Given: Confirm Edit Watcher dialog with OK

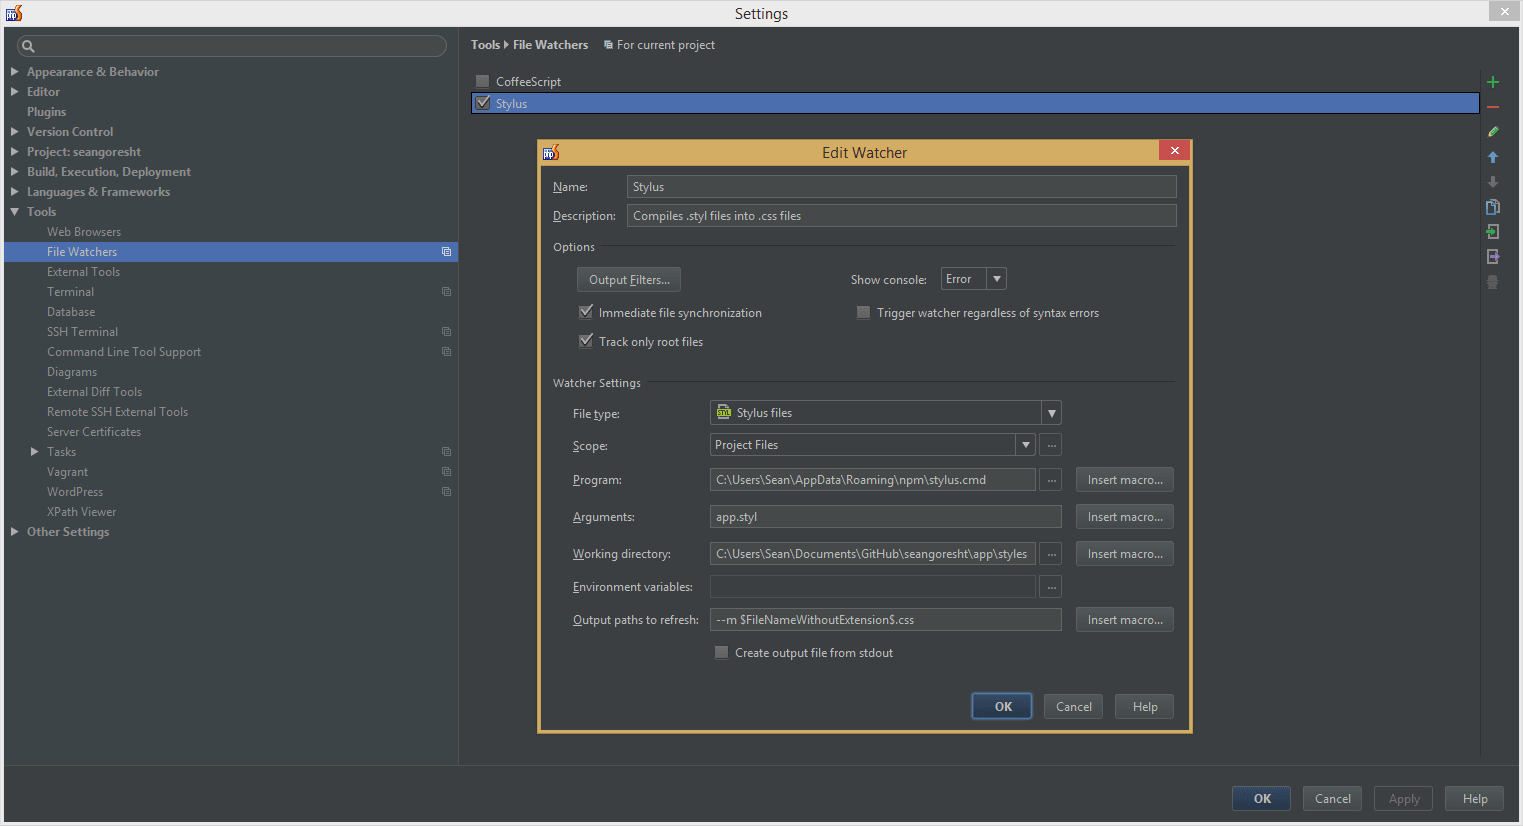Looking at the screenshot, I should tap(1003, 706).
